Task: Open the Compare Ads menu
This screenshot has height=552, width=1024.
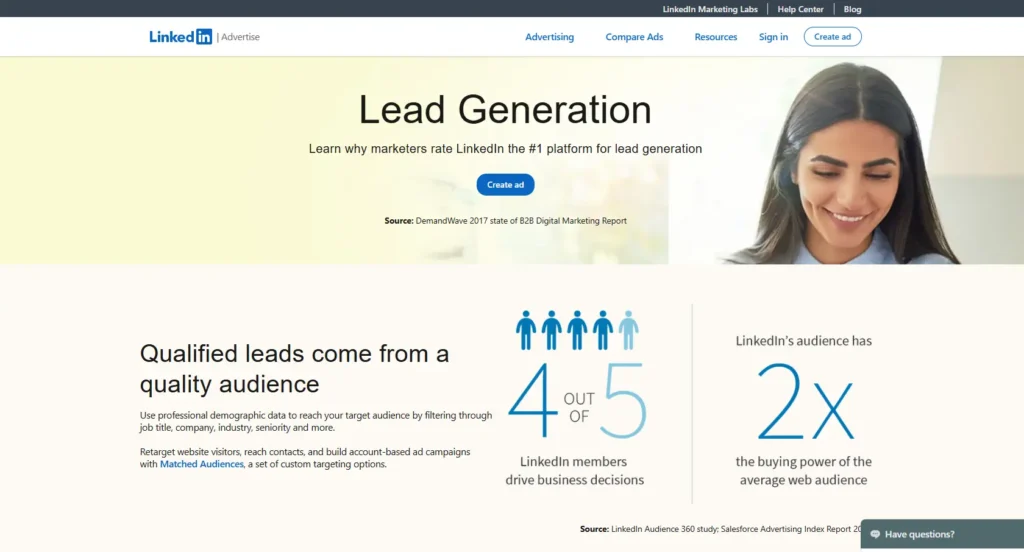Action: (634, 37)
